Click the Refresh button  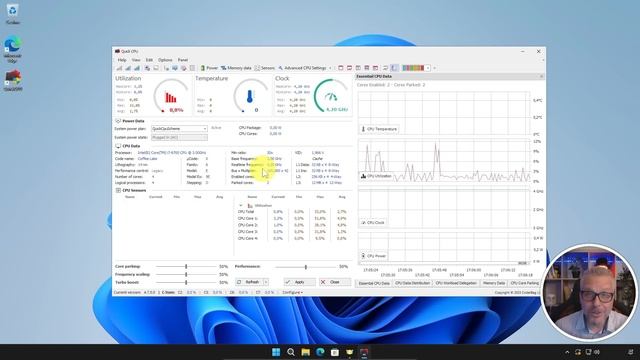pos(249,282)
